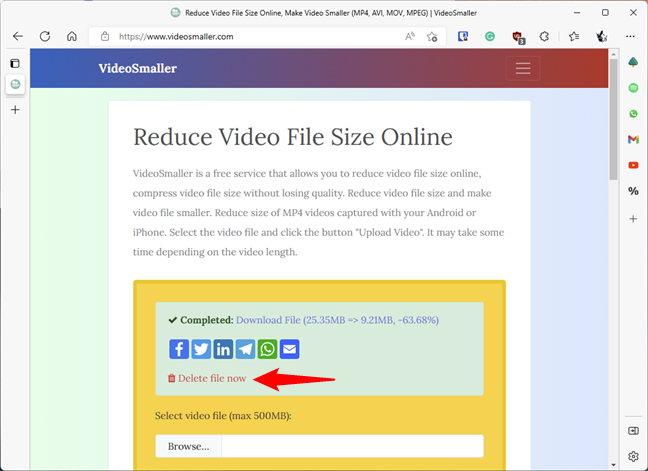Expand the VideoSmaller hamburger menu
The height and width of the screenshot is (471, 648).
(523, 68)
